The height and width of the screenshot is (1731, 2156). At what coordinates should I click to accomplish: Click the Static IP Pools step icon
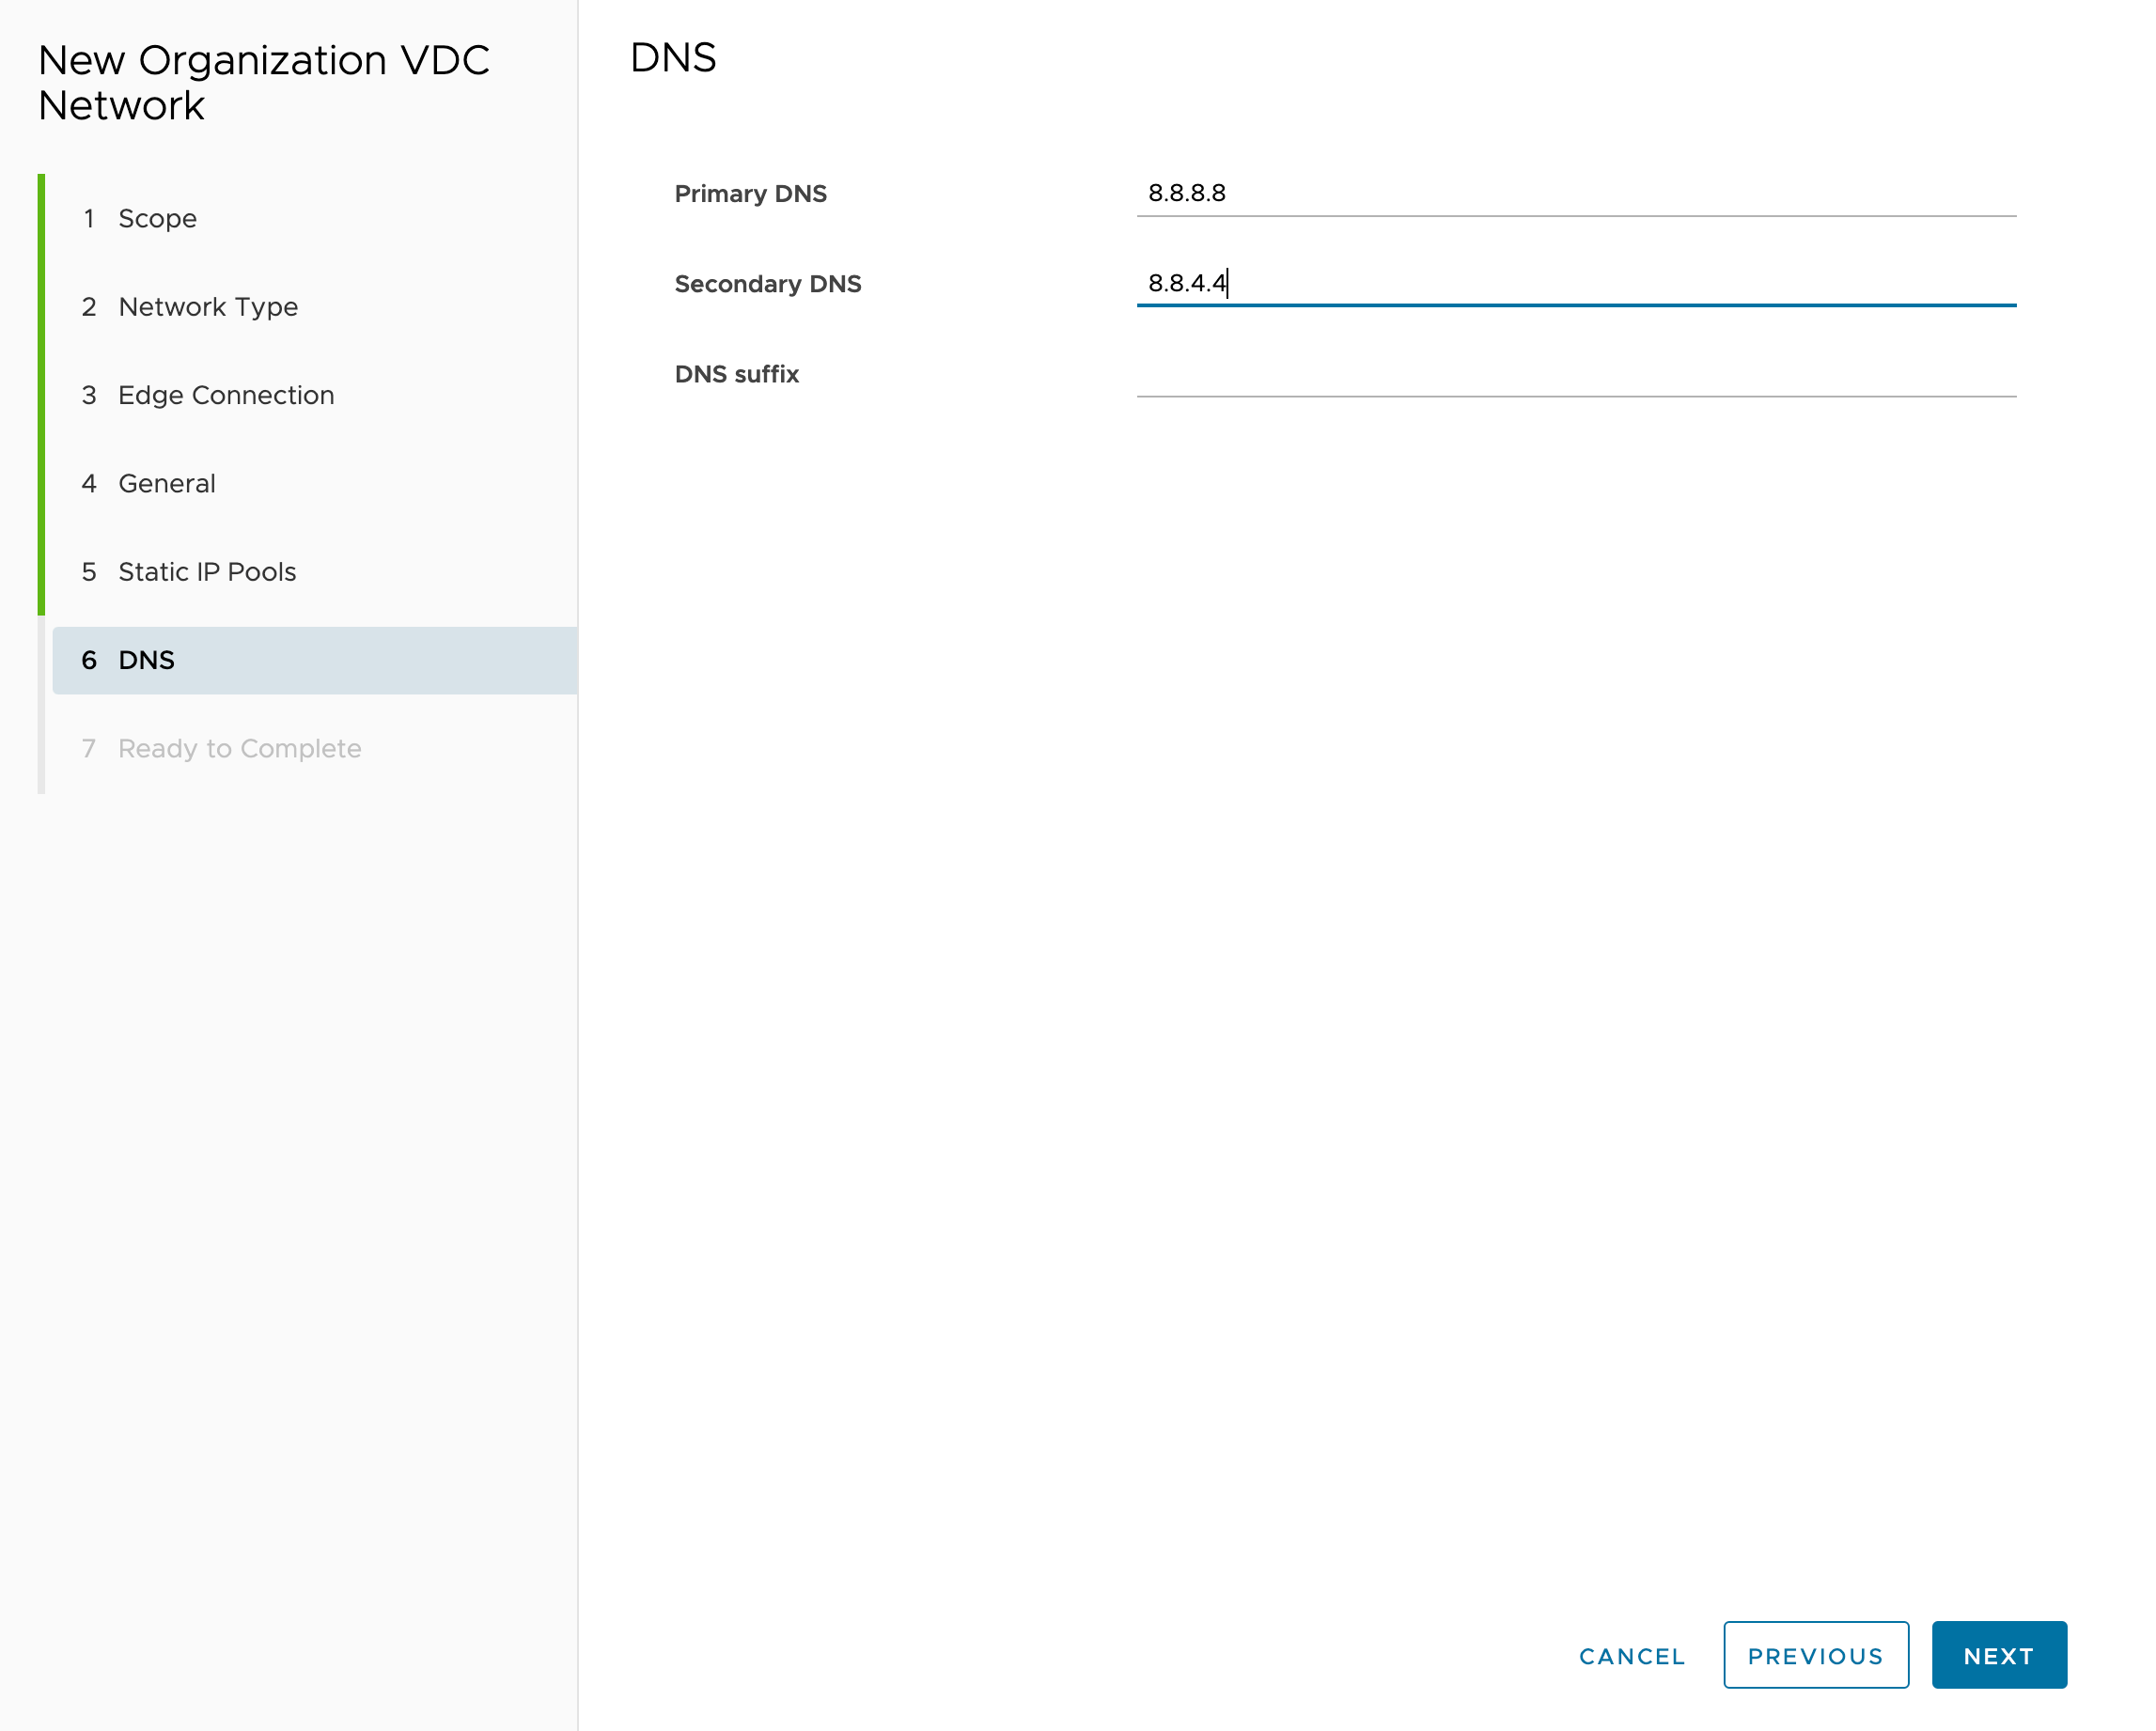click(x=90, y=570)
